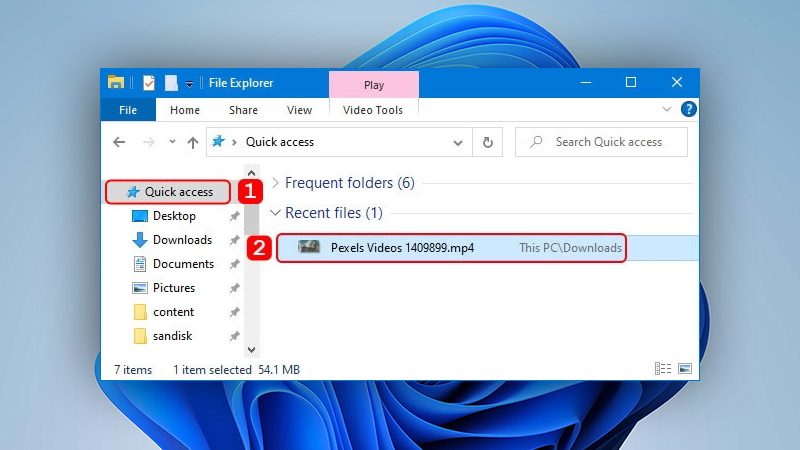Open Downloads in navigation pane
The height and width of the screenshot is (450, 800).
point(182,240)
